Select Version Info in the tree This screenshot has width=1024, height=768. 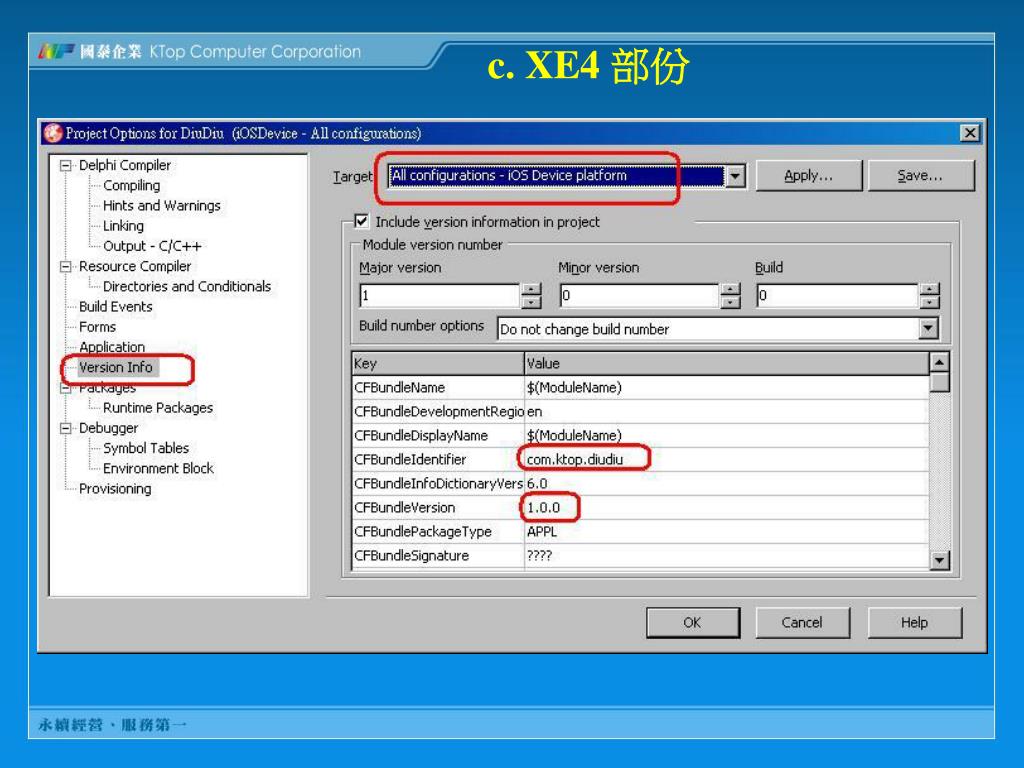tap(116, 368)
